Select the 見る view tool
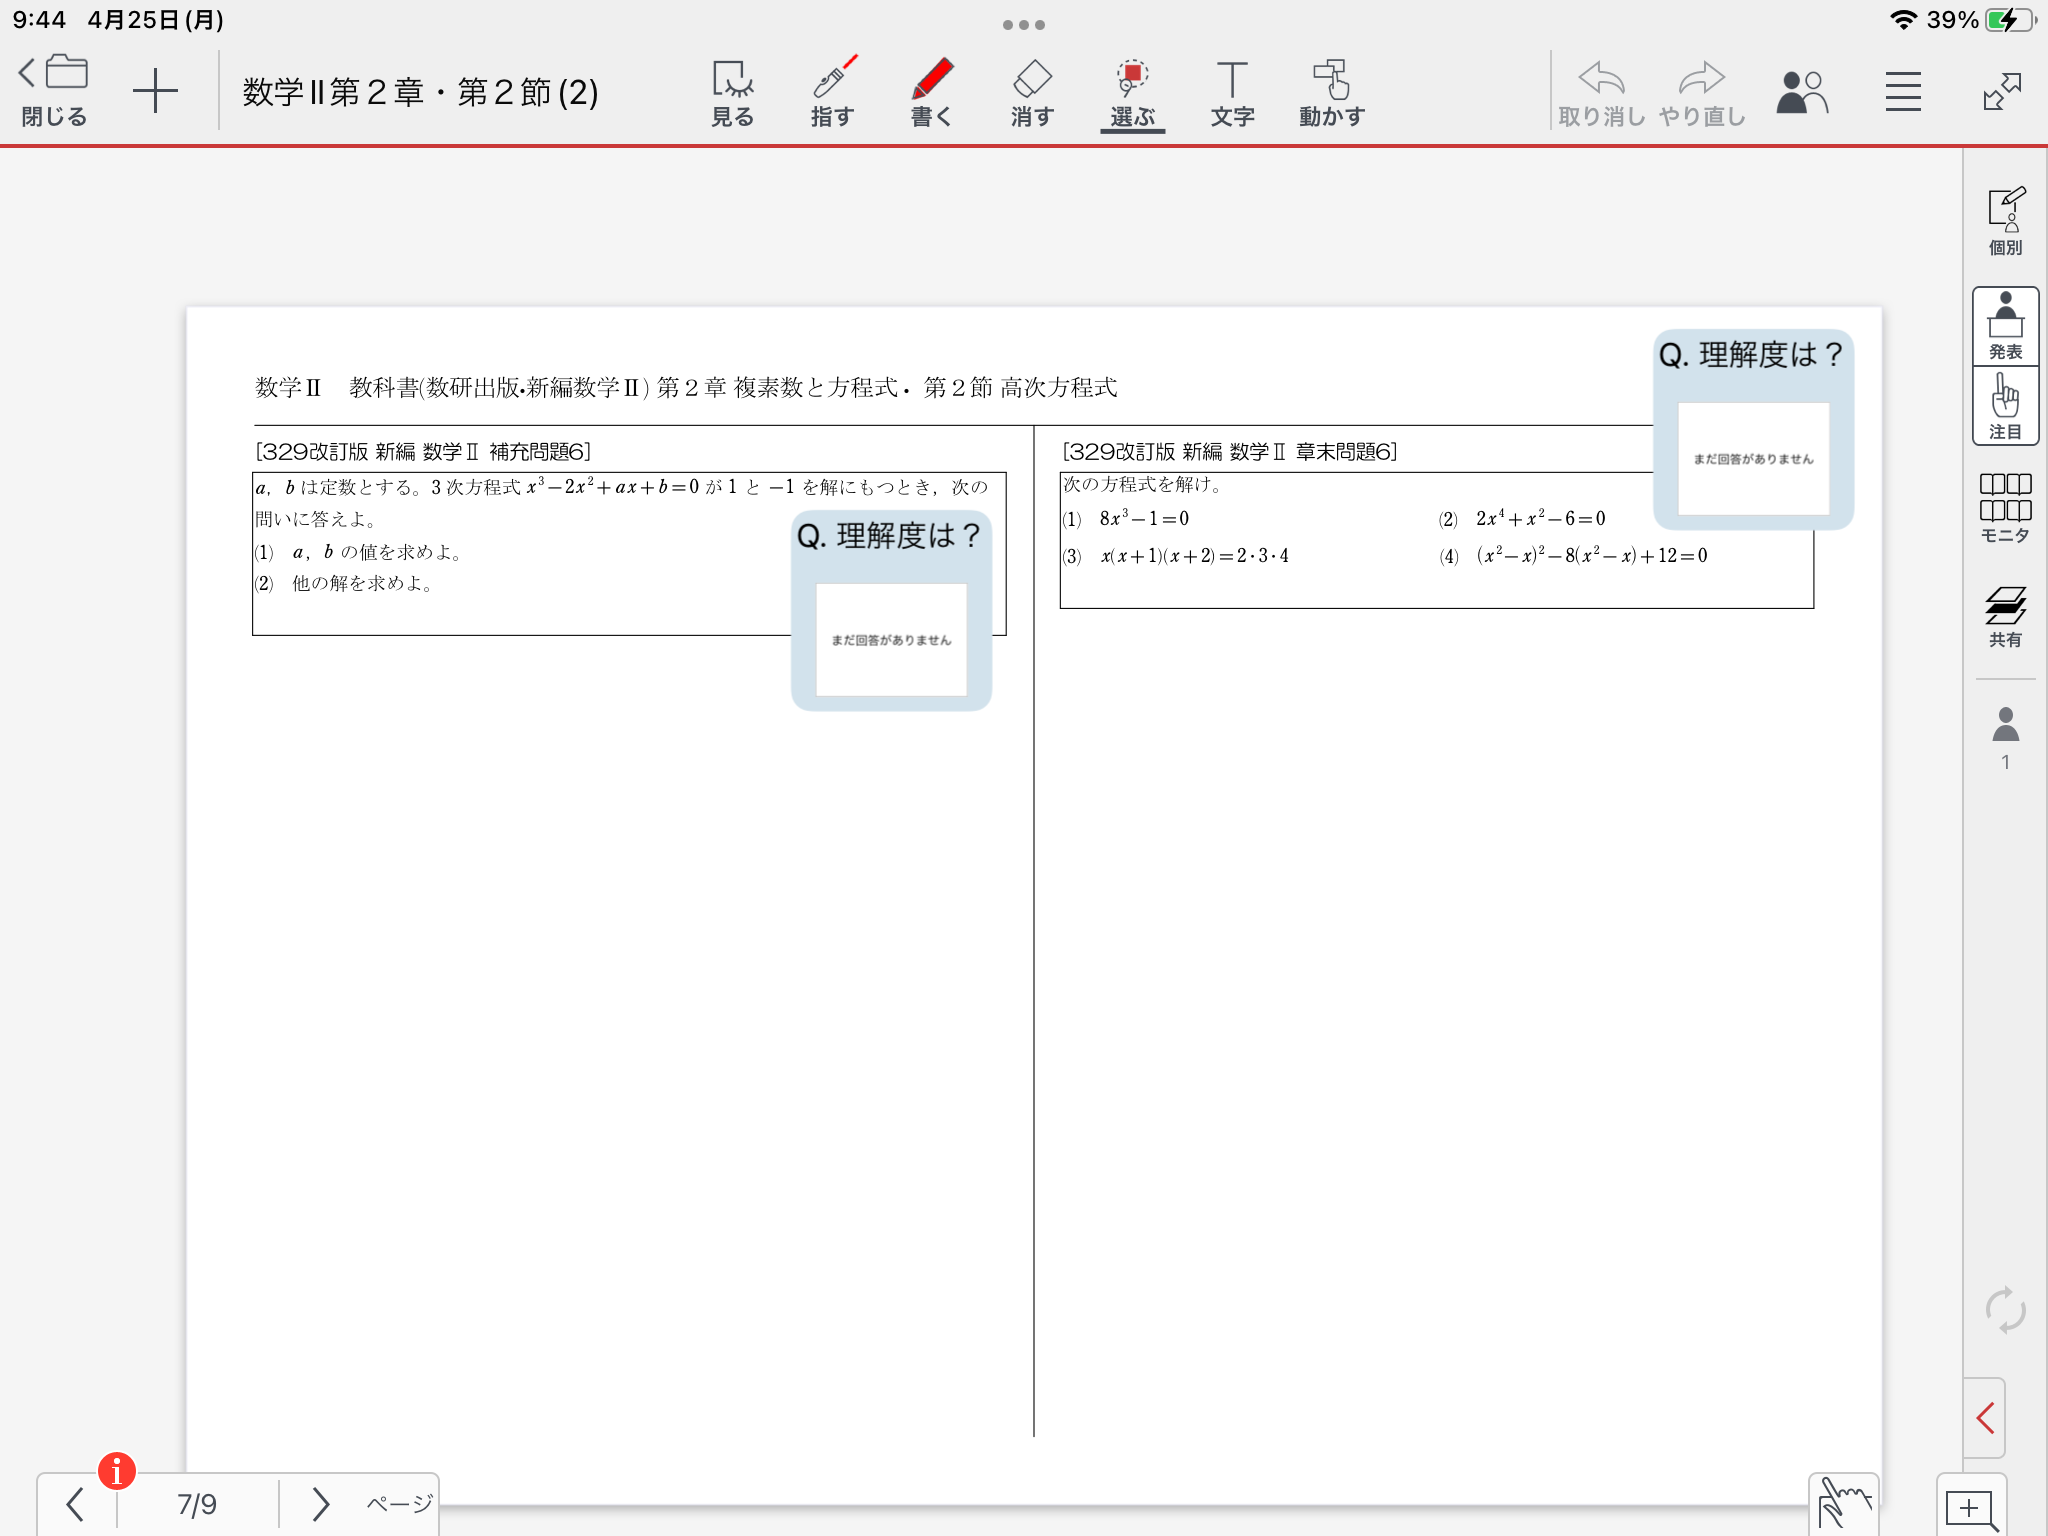The image size is (2048, 1536). point(732,93)
